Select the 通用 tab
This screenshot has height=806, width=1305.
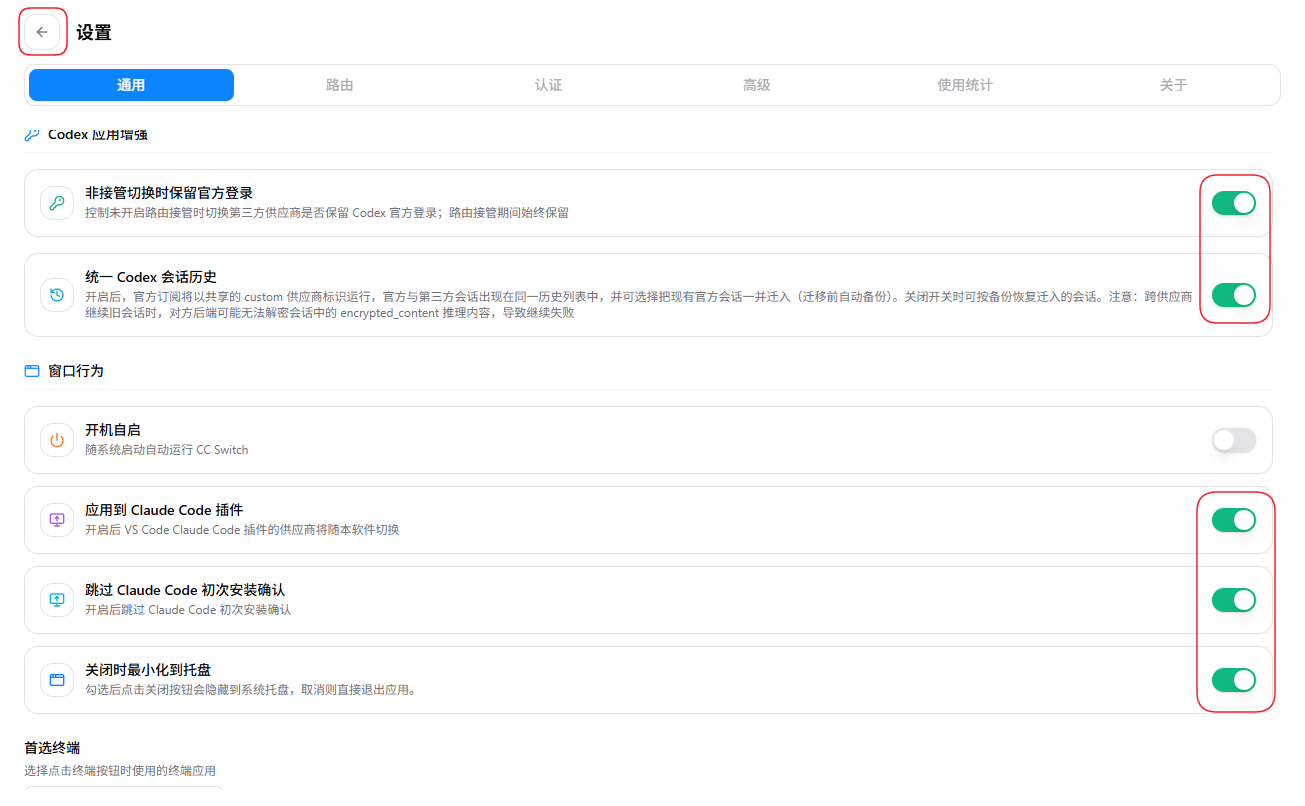pyautogui.click(x=131, y=85)
